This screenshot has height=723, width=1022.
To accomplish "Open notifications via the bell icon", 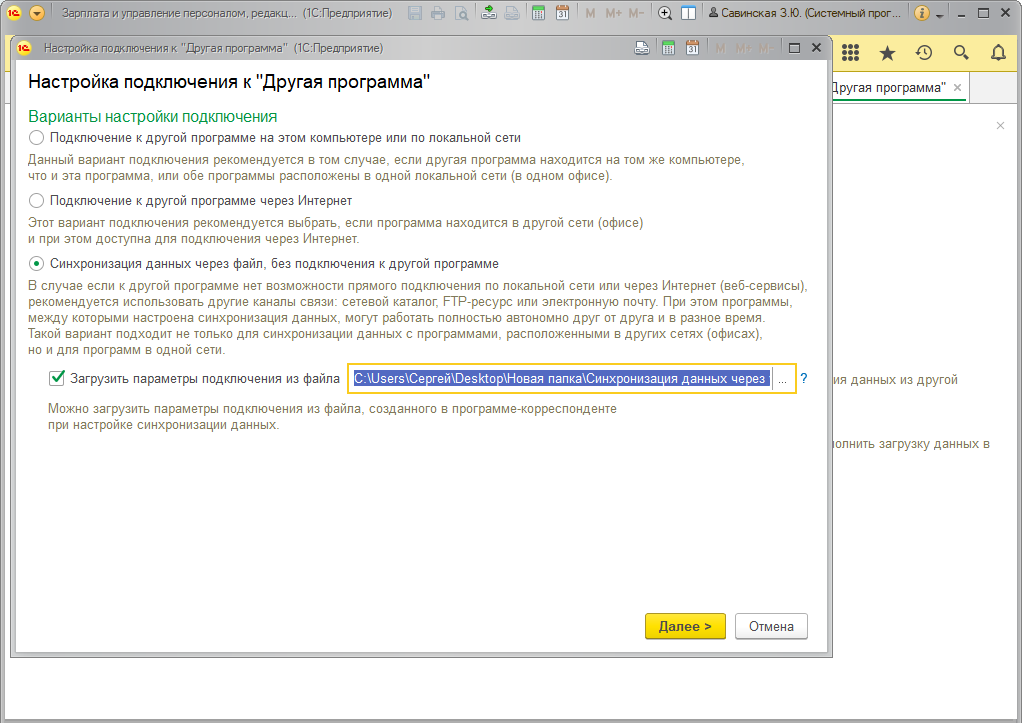I will [x=998, y=53].
